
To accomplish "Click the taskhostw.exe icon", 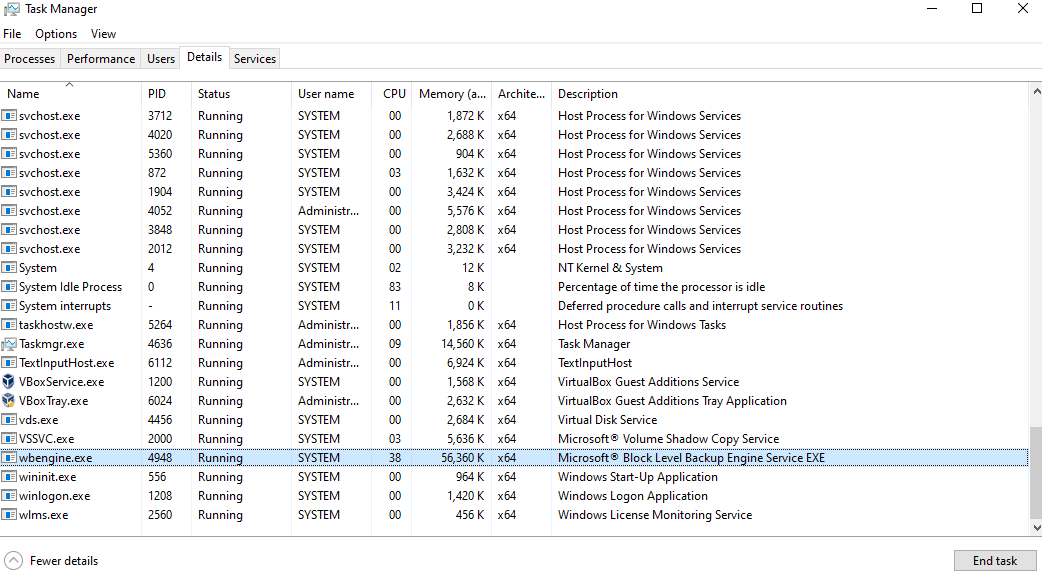I will click(9, 325).
